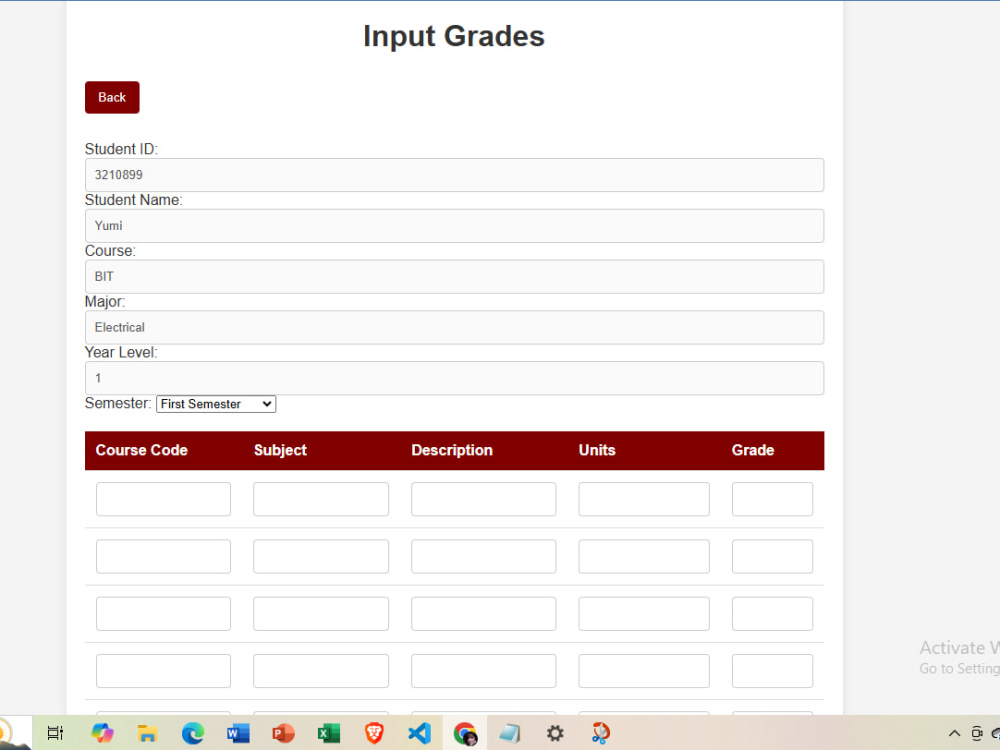Image resolution: width=1000 pixels, height=750 pixels.
Task: Open Microsoft Edge from the taskbar
Action: tap(193, 733)
